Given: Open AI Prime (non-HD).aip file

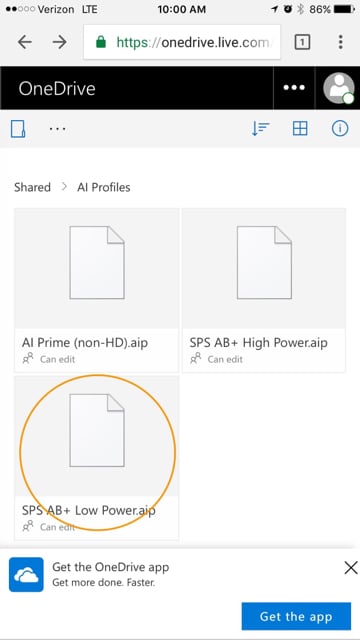Looking at the screenshot, I should (x=96, y=290).
